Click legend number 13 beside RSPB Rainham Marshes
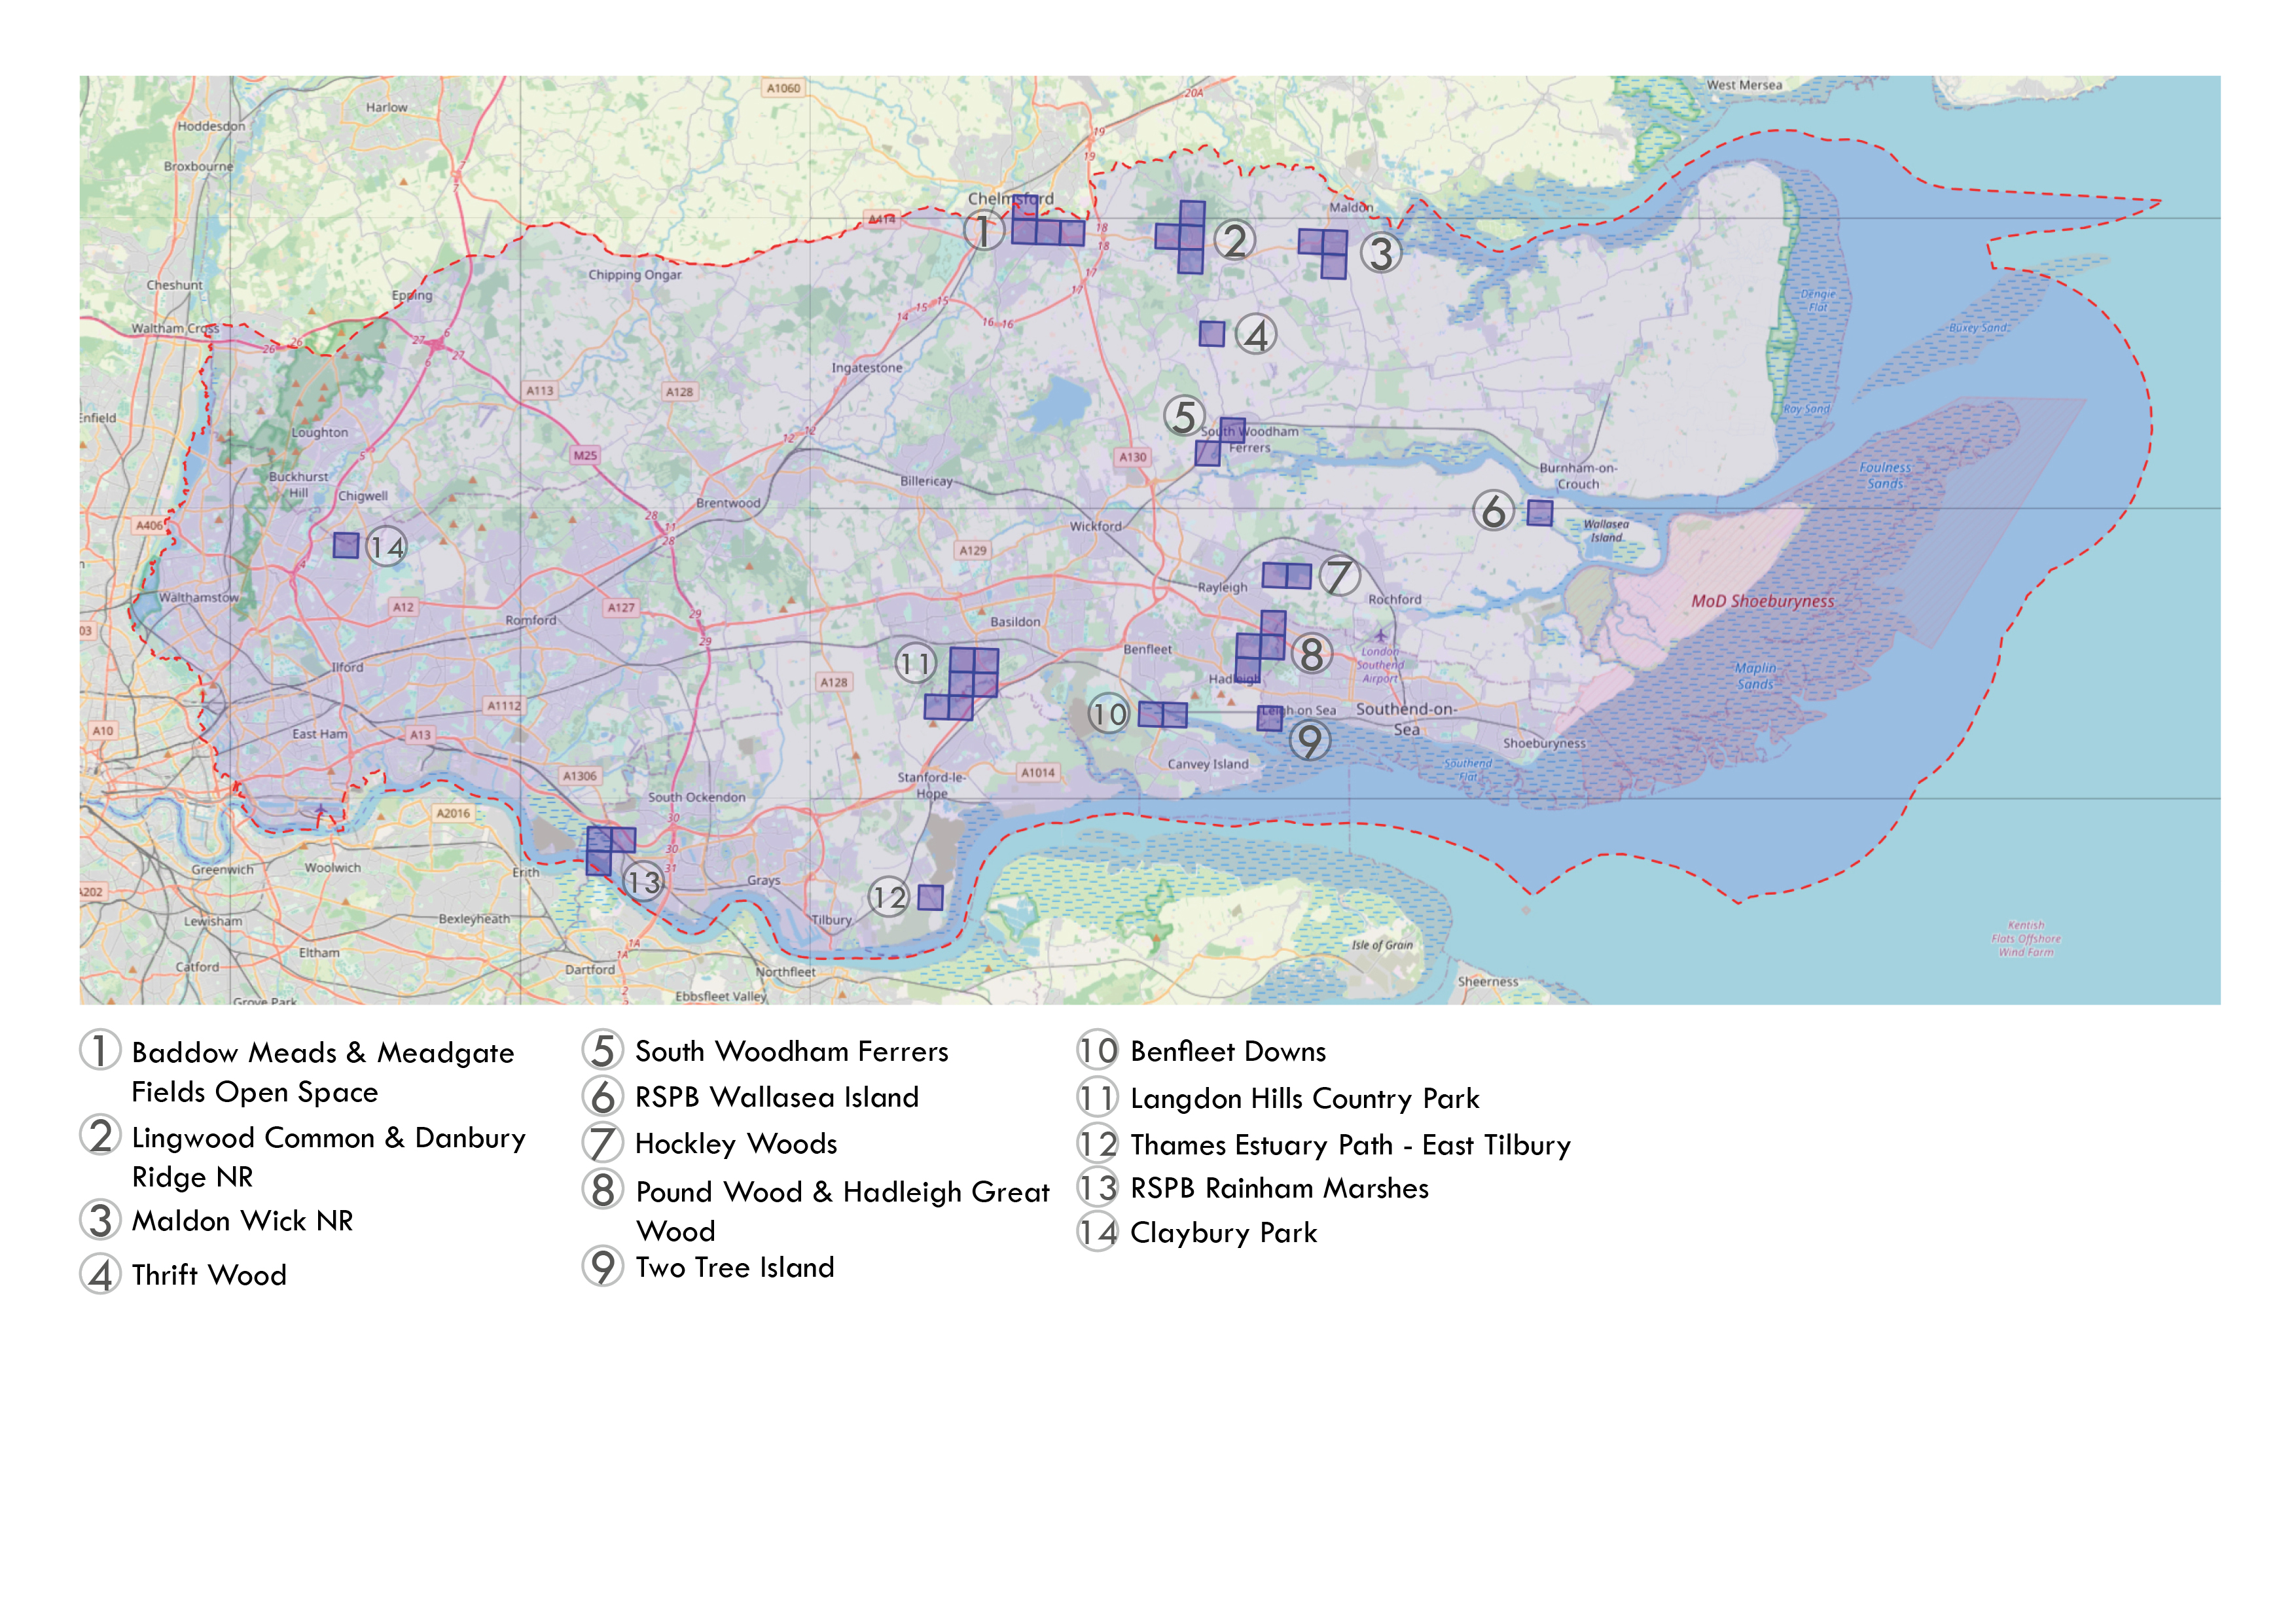 (1098, 1188)
